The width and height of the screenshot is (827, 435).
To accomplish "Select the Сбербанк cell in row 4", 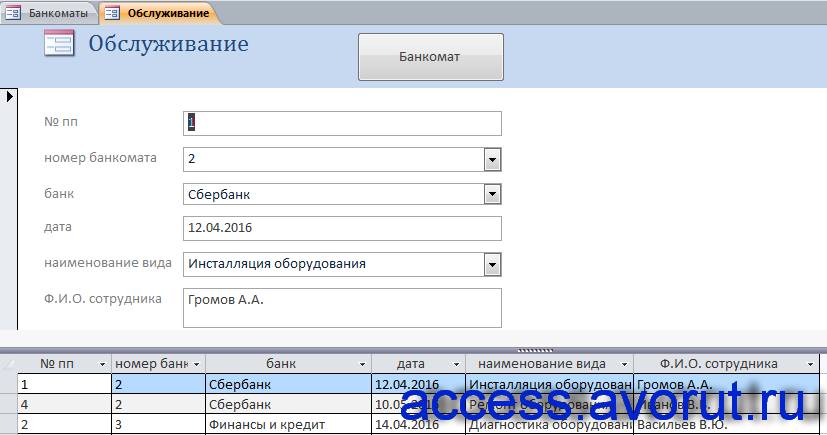I will tap(289, 404).
